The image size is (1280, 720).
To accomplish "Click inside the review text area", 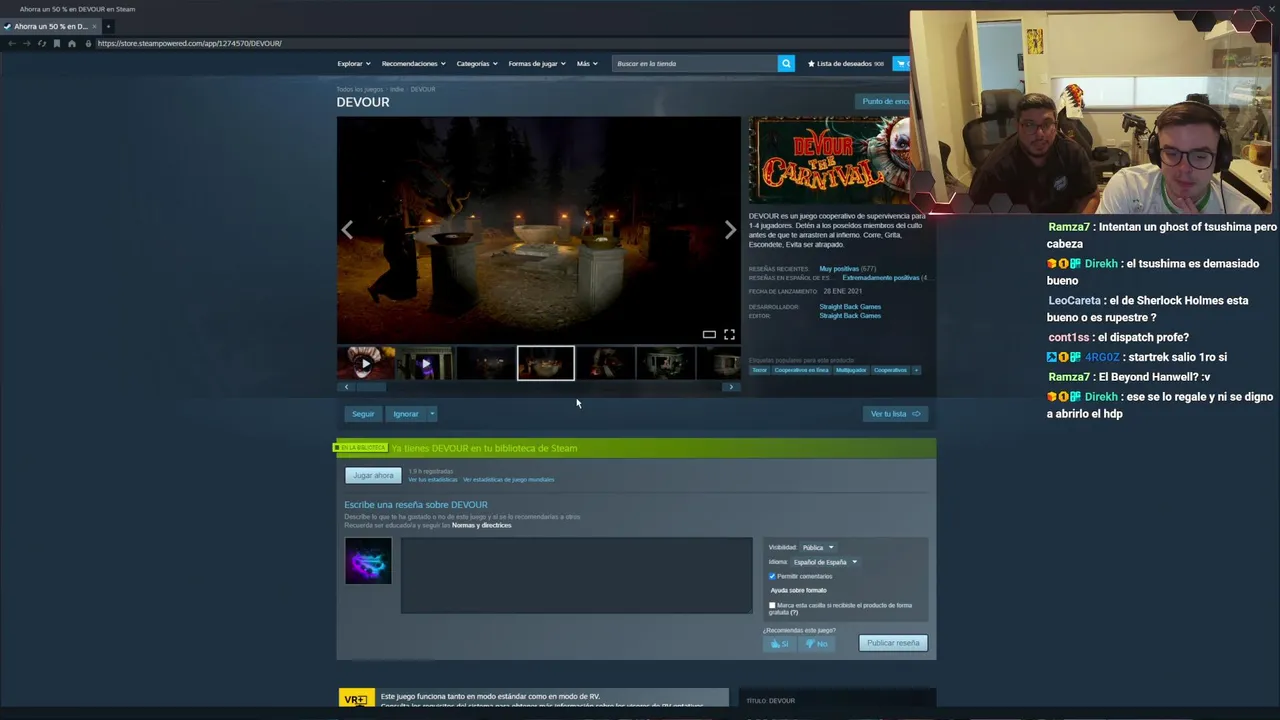I will pyautogui.click(x=576, y=575).
